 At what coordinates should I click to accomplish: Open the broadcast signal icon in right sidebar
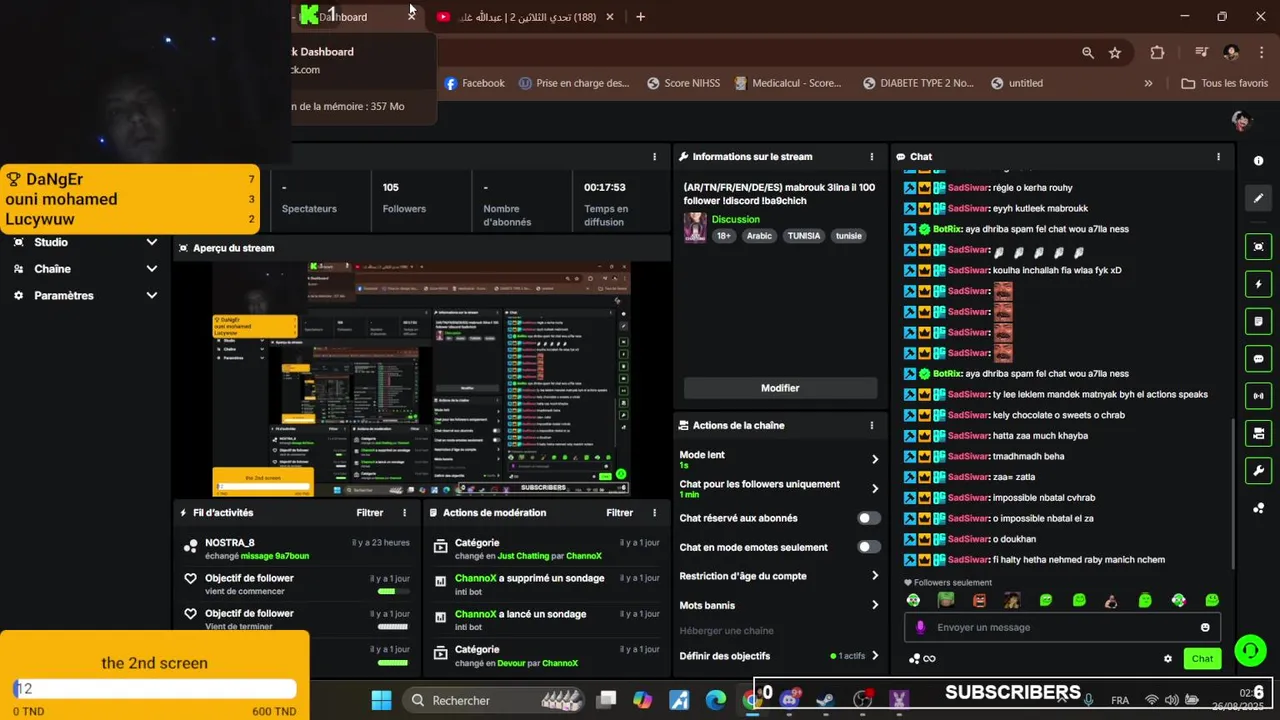point(1258,396)
